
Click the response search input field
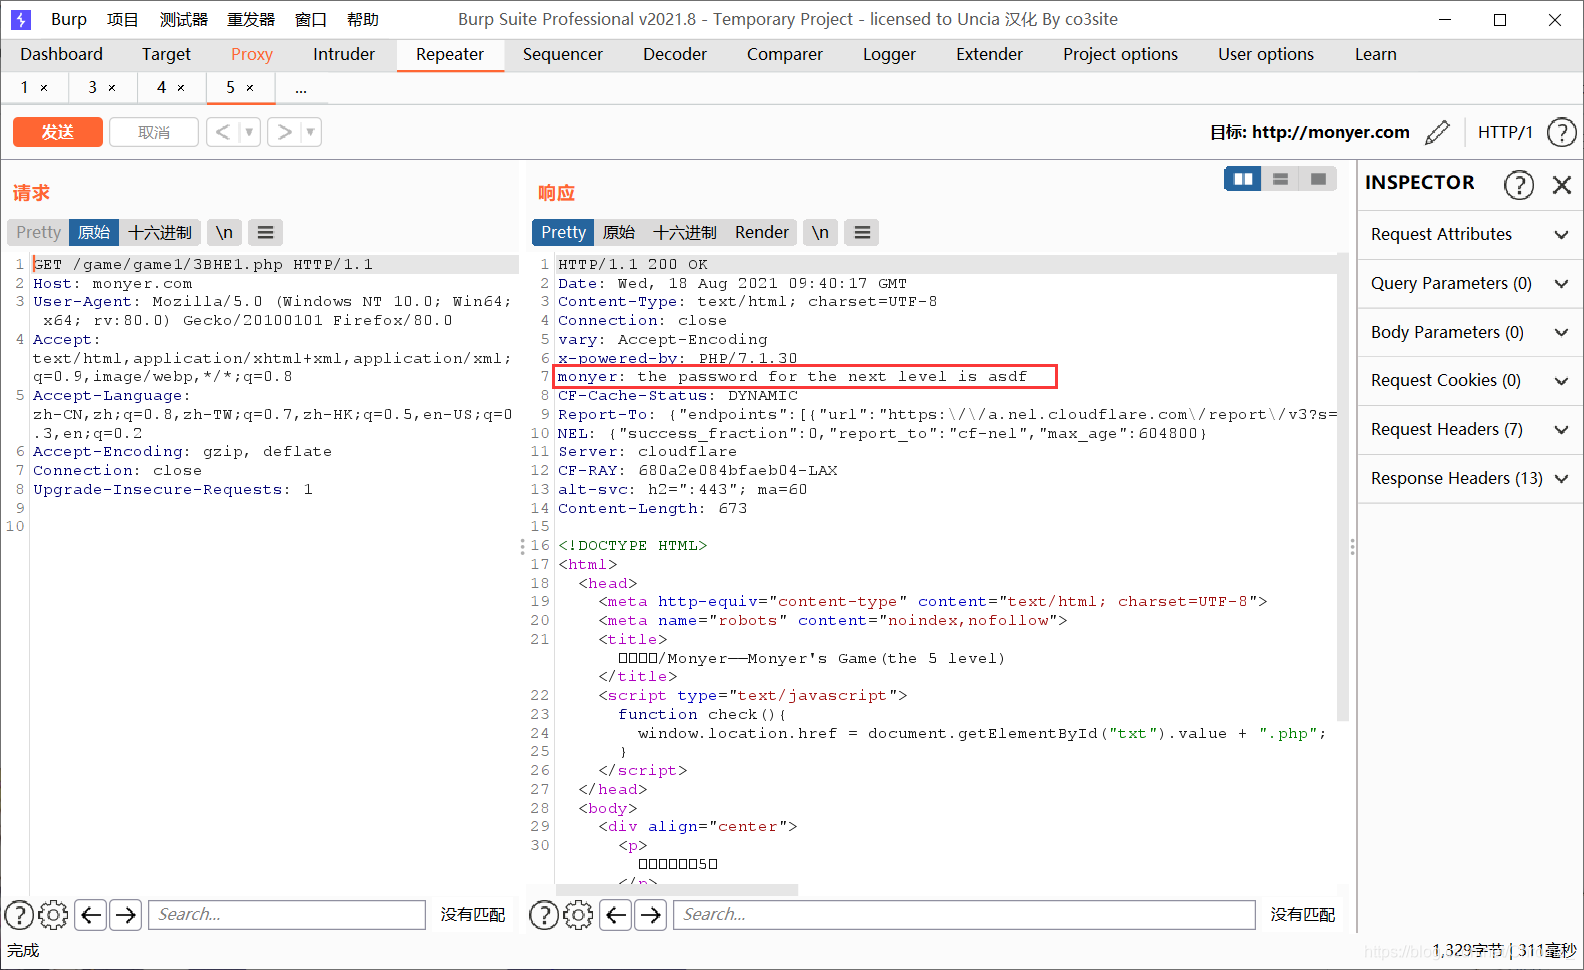[x=965, y=914]
